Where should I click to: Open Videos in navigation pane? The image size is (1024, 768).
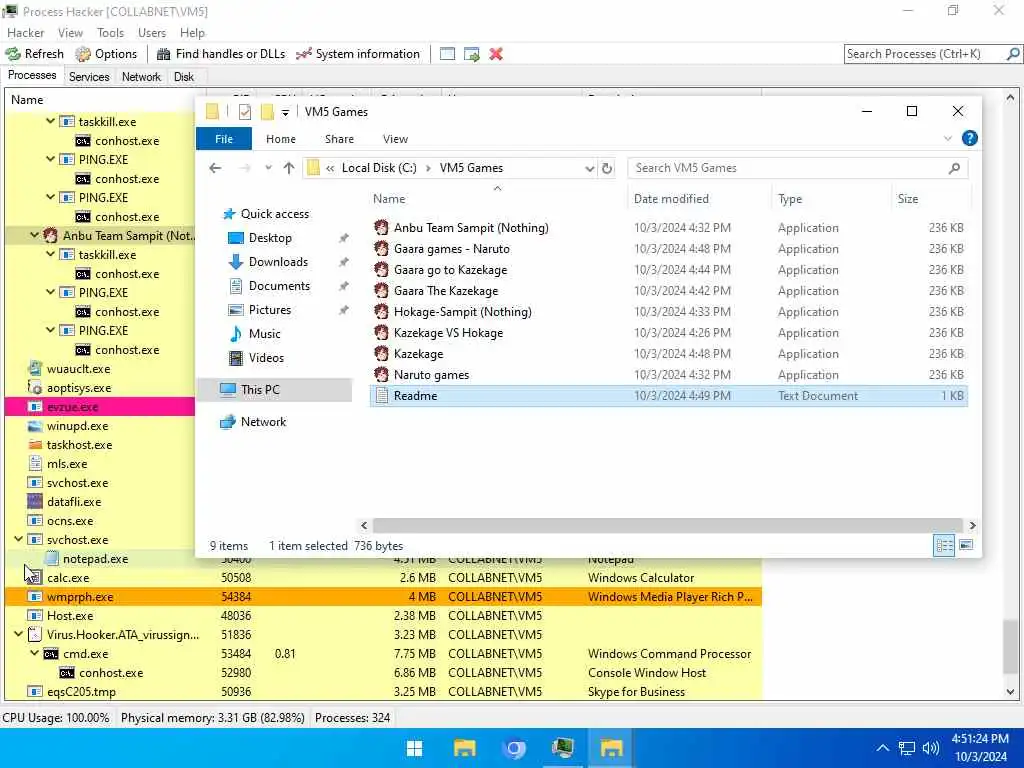click(x=266, y=358)
